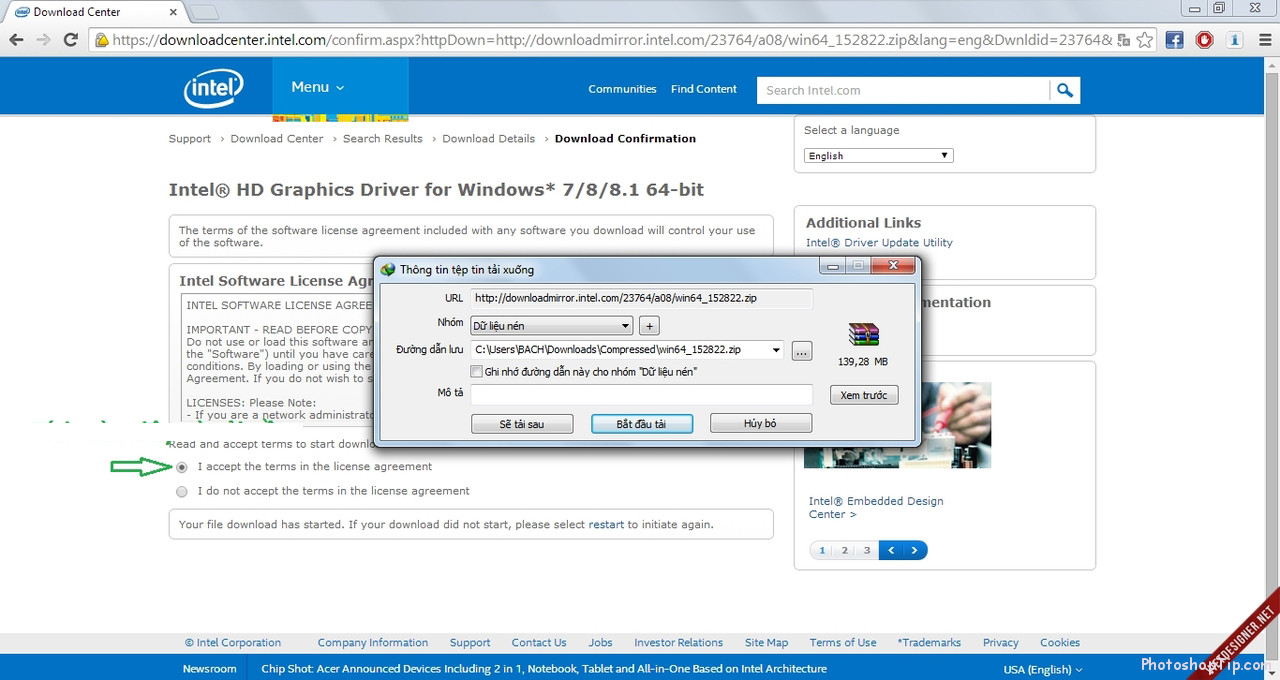Open Intel Embedded Design Center link
The height and width of the screenshot is (680, 1280).
tap(876, 508)
